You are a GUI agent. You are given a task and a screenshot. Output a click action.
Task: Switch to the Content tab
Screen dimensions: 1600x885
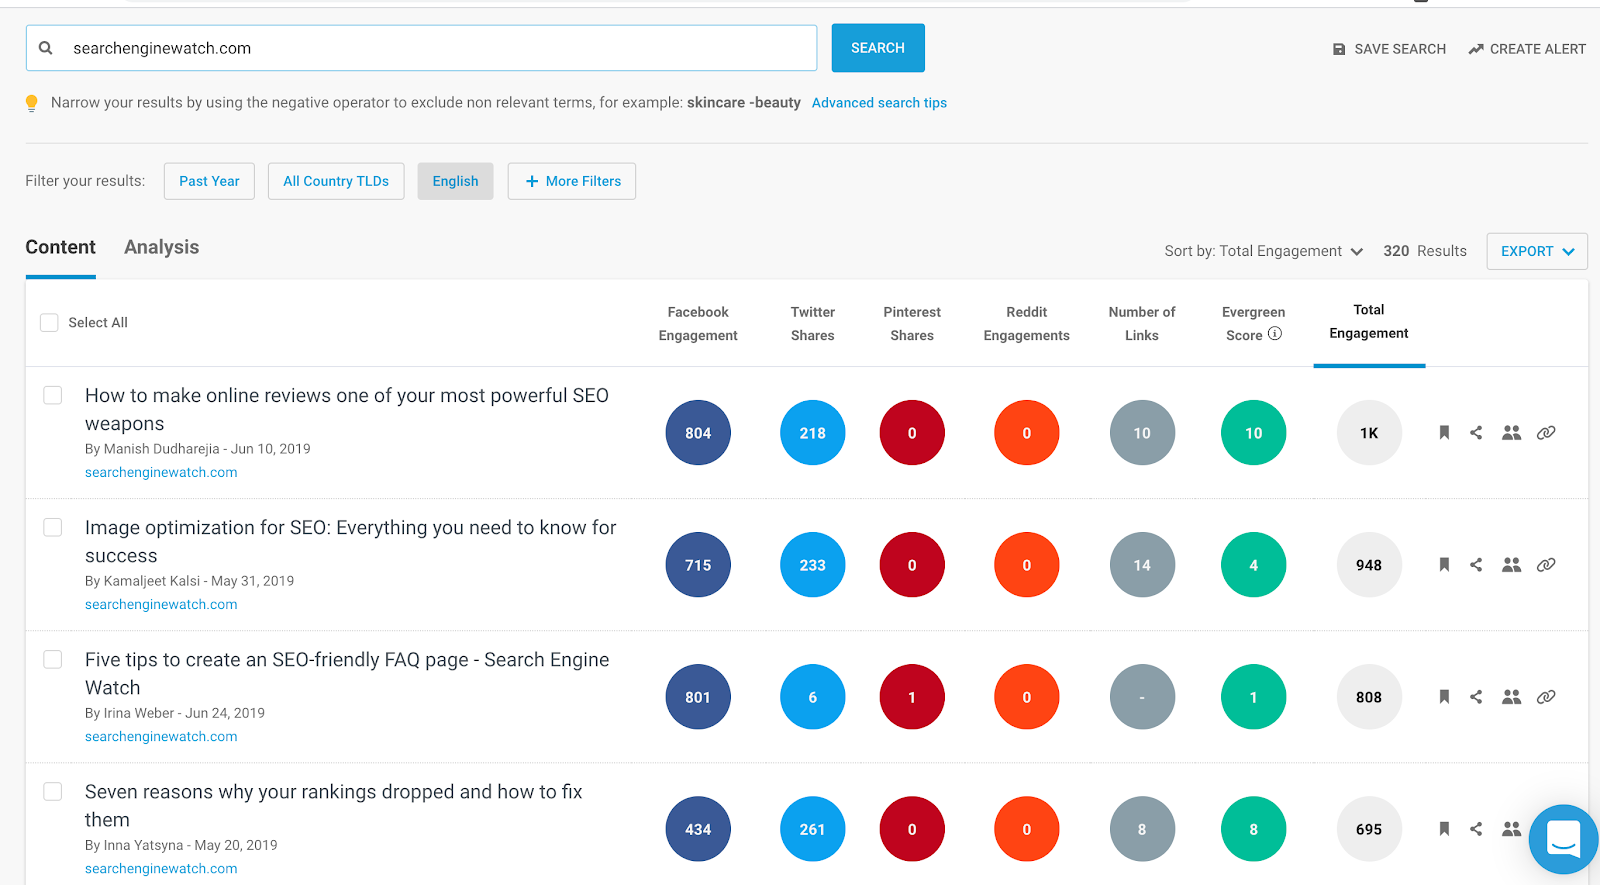61,247
